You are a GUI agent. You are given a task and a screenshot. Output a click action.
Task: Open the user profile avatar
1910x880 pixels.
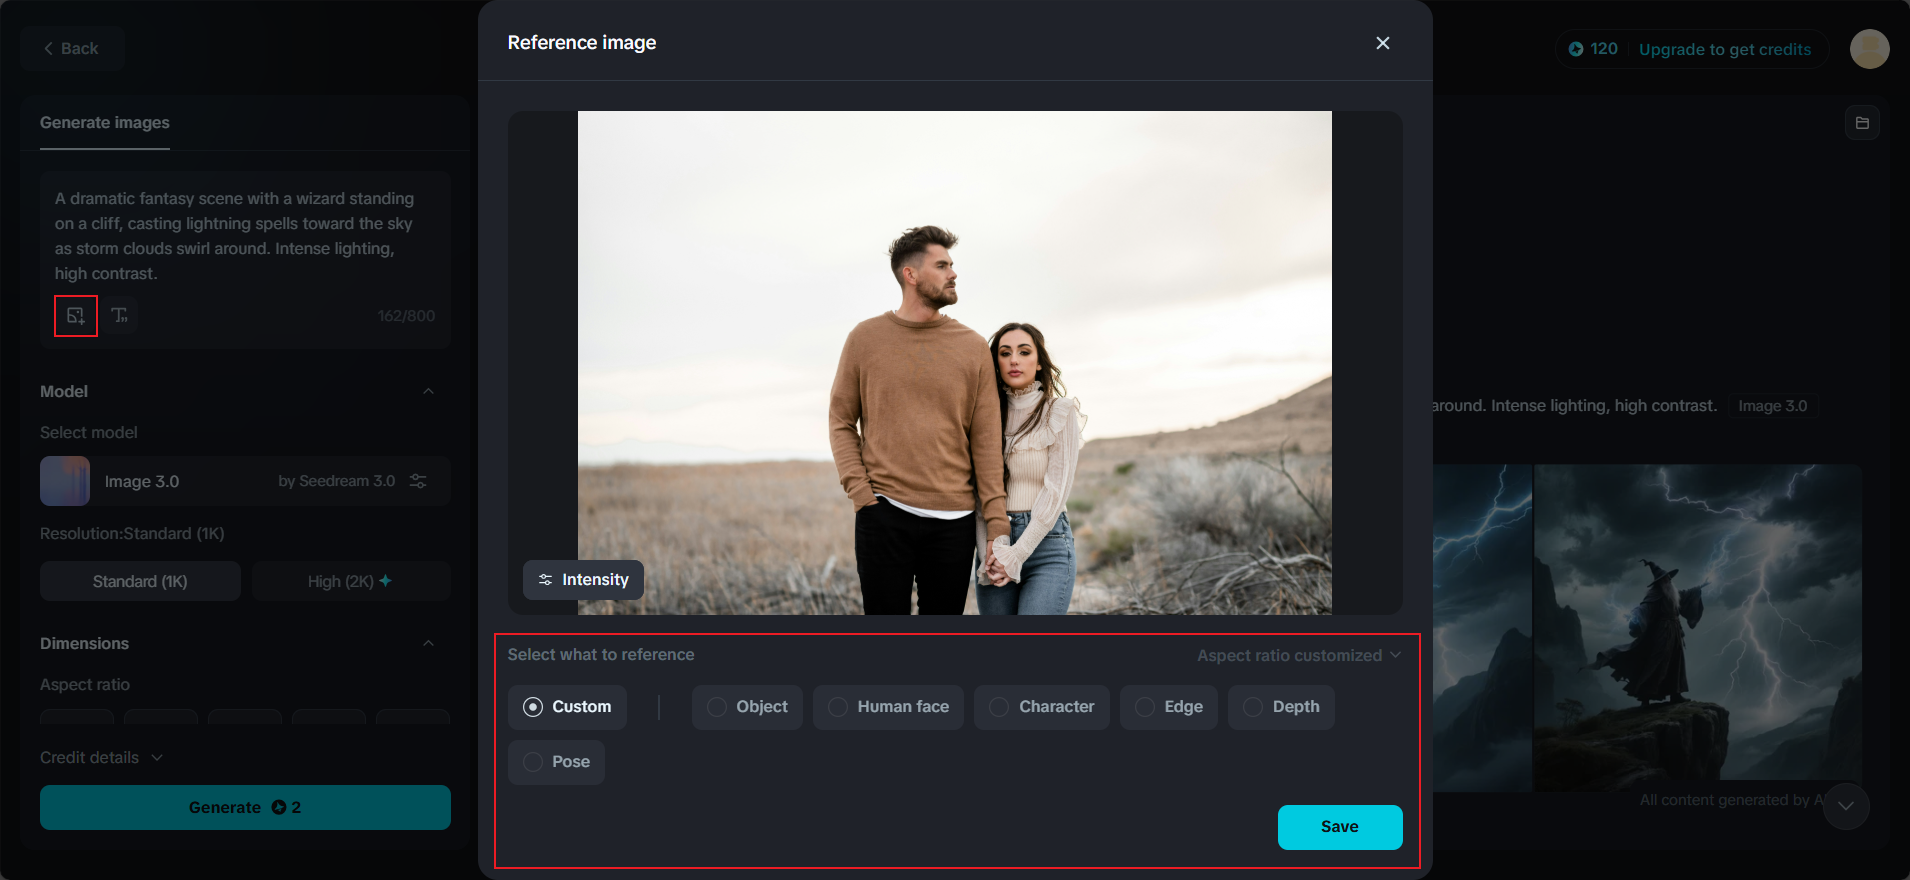point(1869,49)
